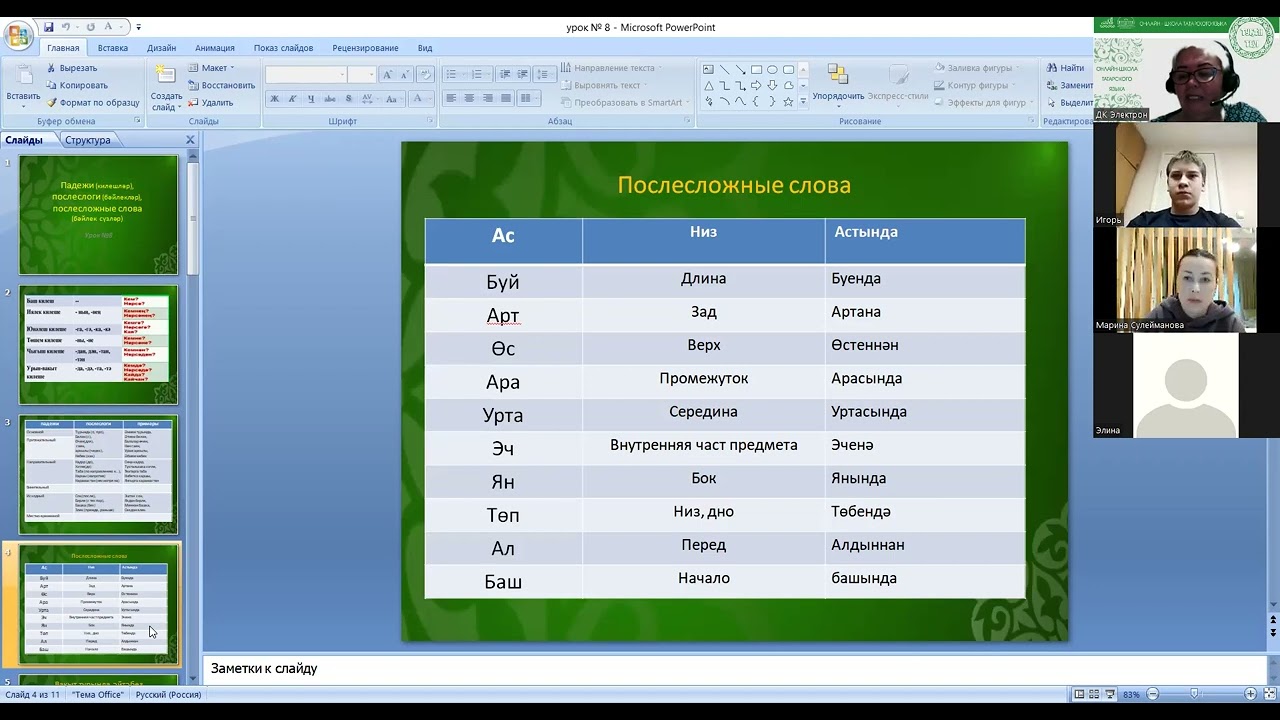Click Найти (Find) button
The width and height of the screenshot is (1280, 720).
pyautogui.click(x=1065, y=68)
